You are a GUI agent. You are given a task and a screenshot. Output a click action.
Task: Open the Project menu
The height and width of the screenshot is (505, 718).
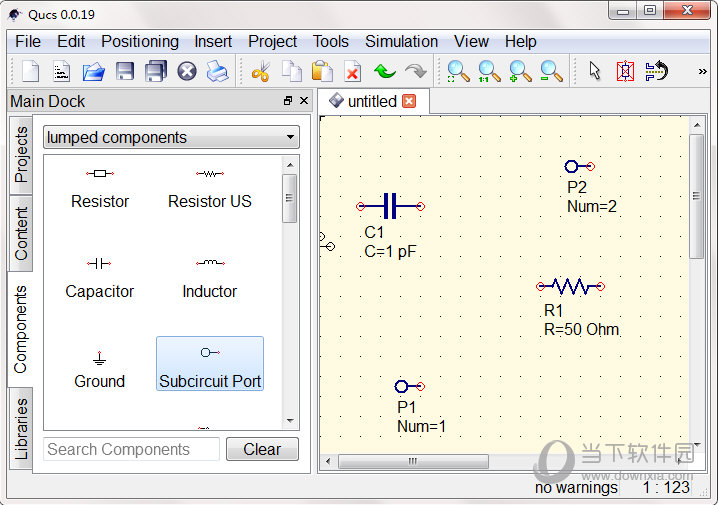coord(272,42)
